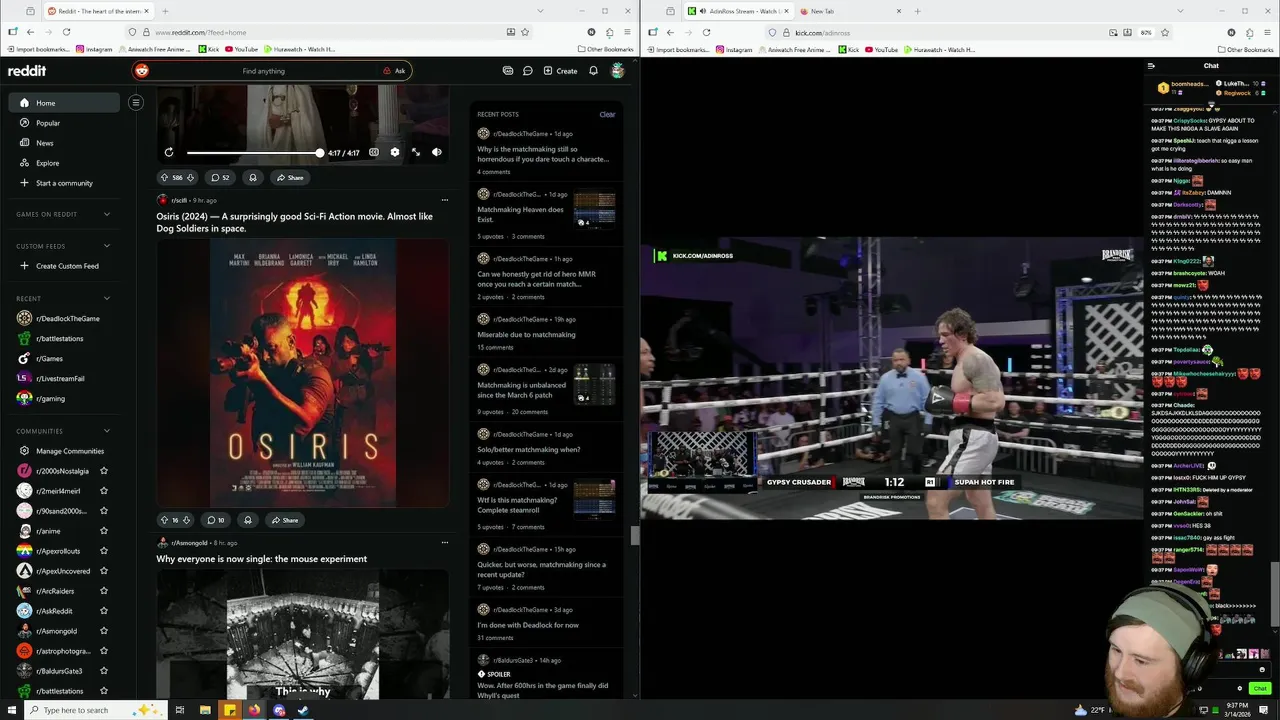Open the Reddit notifications bell
This screenshot has width=1280, height=720.
pos(593,71)
